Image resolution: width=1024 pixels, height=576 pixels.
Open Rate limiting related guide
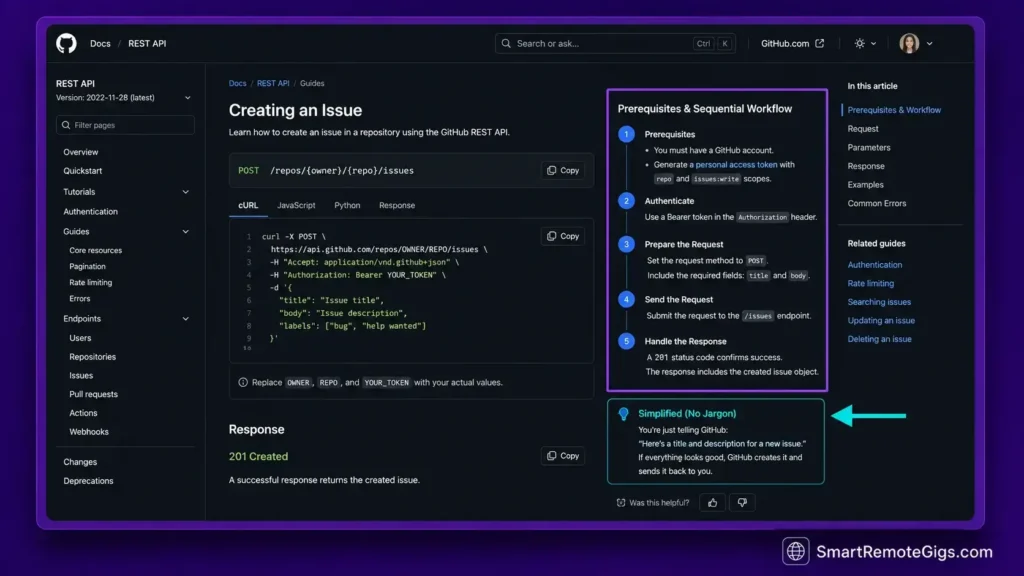[x=871, y=283]
